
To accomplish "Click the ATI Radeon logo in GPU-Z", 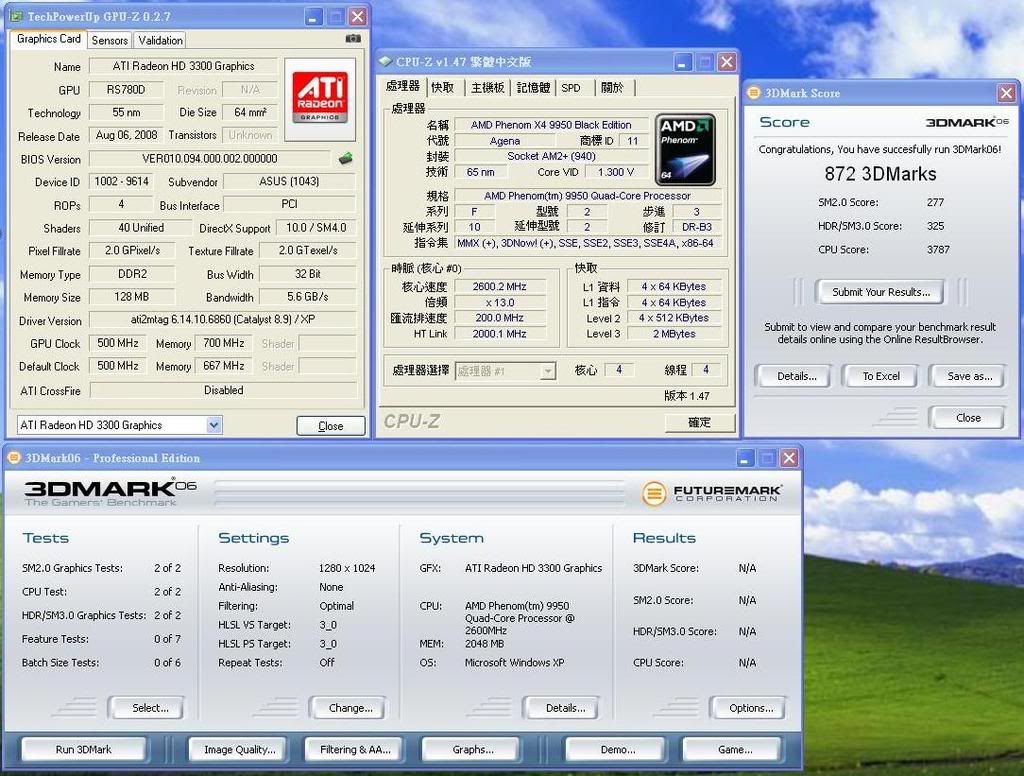I will click(320, 97).
